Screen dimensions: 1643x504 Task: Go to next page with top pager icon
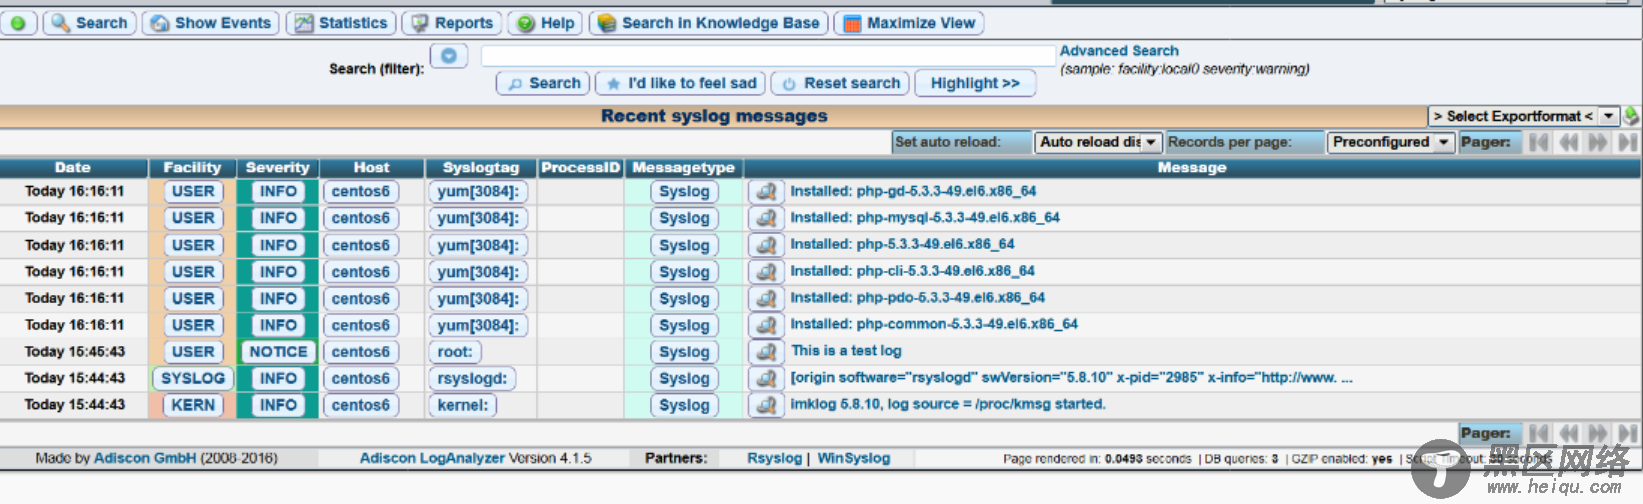pyautogui.click(x=1598, y=142)
